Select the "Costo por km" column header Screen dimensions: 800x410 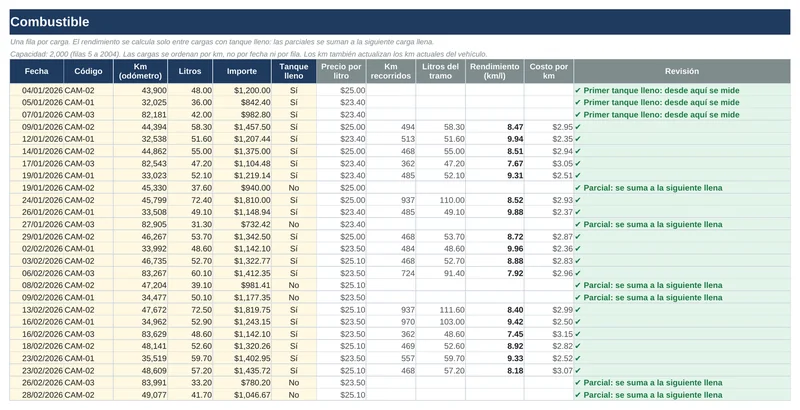pyautogui.click(x=548, y=71)
